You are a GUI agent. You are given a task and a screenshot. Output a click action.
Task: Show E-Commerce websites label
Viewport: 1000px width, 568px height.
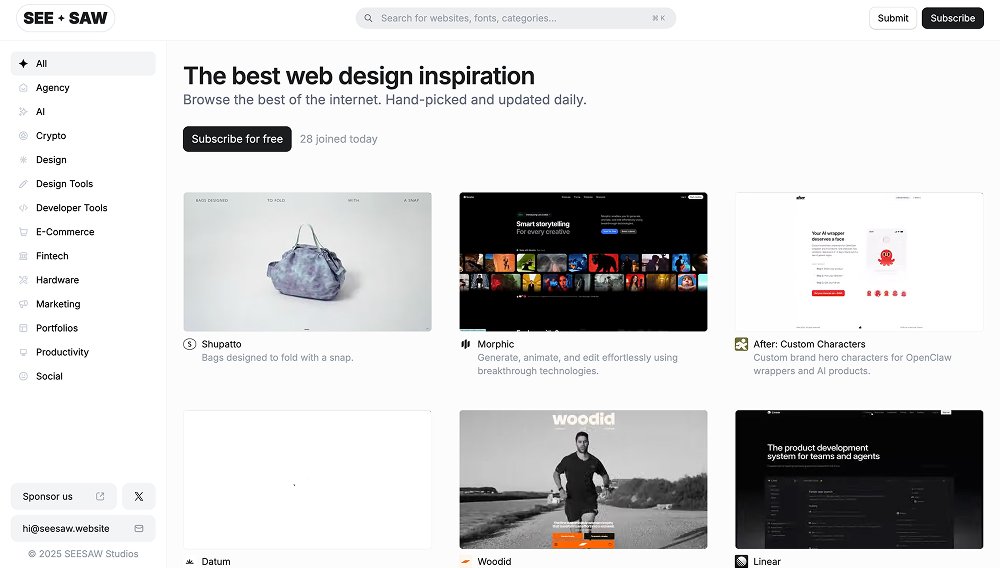coord(65,232)
